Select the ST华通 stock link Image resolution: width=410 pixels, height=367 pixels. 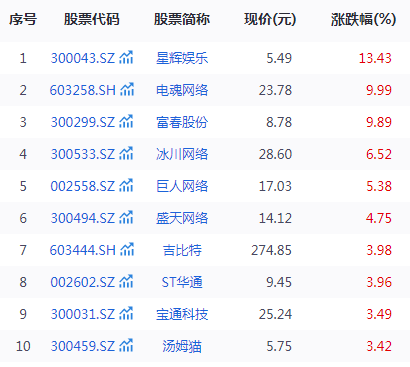point(182,282)
